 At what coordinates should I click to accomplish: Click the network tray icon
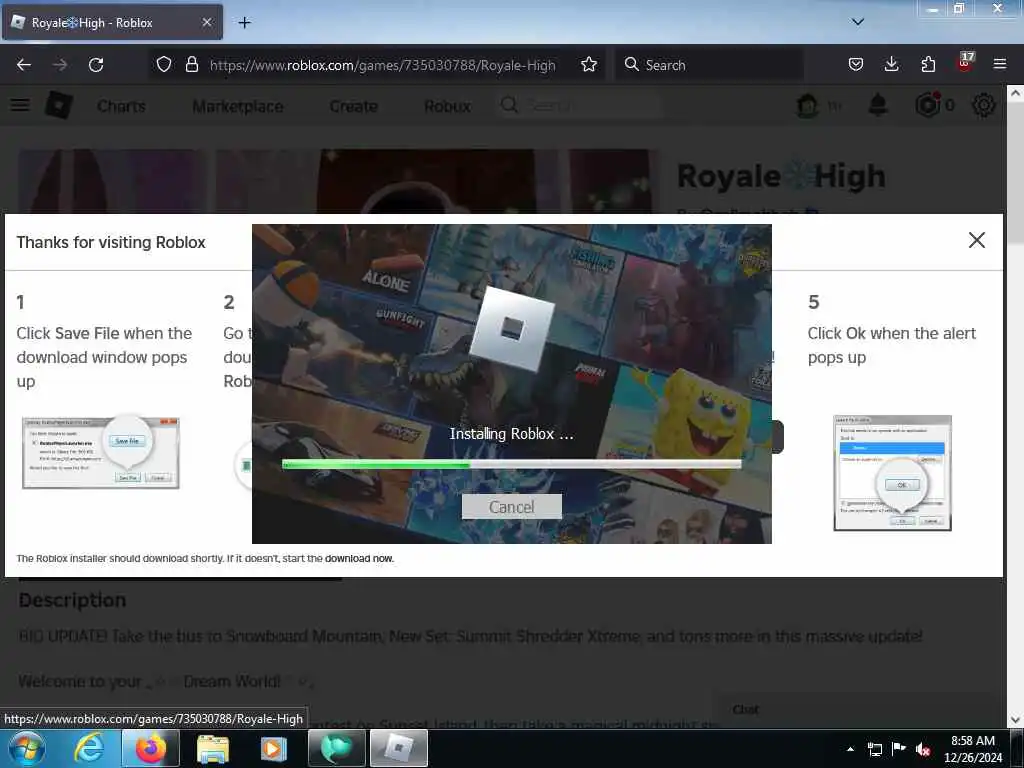pyautogui.click(x=874, y=749)
